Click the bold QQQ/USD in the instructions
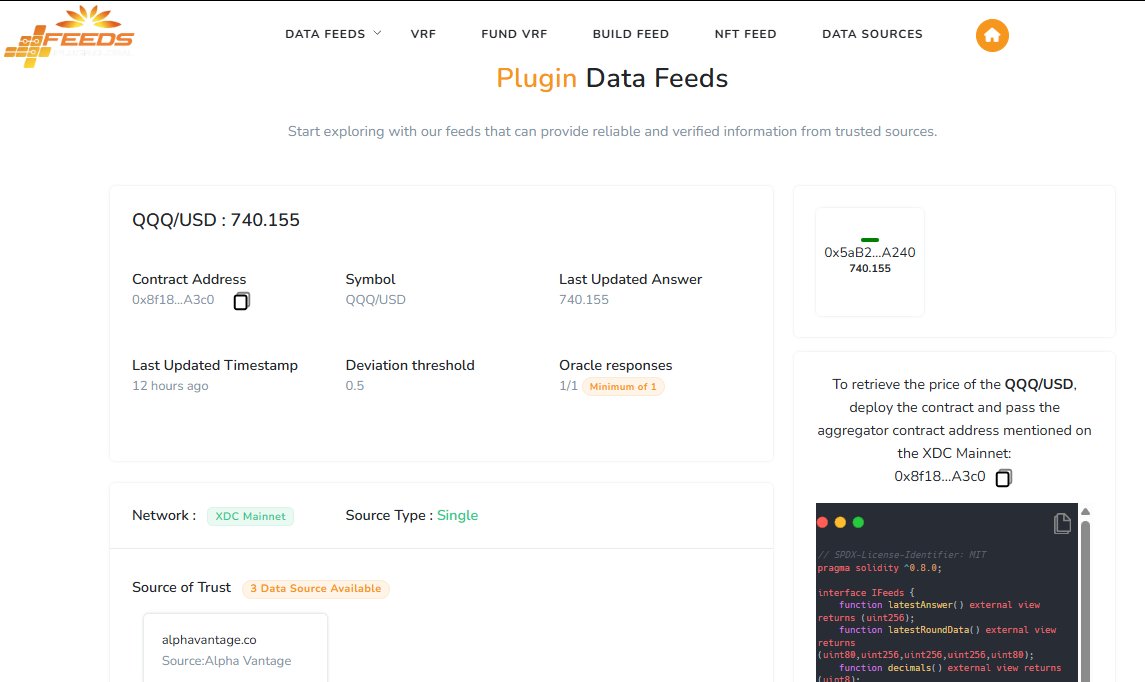Screen dimensions: 1145x682 click(x=1038, y=384)
